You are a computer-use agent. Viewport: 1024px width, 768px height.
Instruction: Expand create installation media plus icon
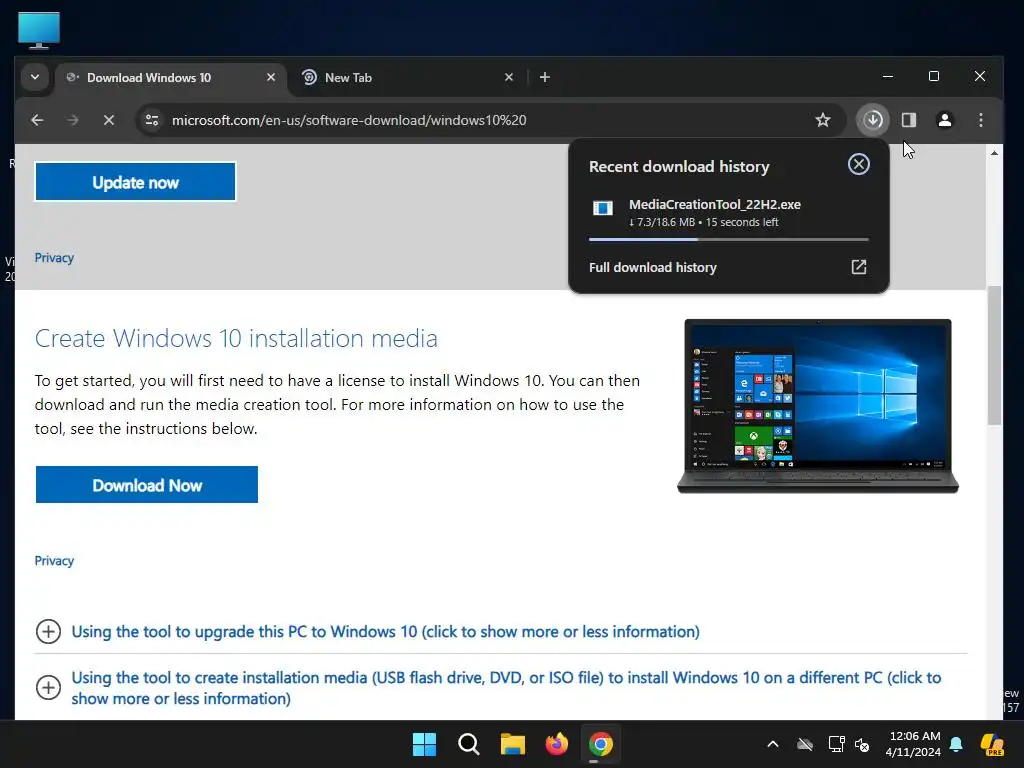point(48,688)
